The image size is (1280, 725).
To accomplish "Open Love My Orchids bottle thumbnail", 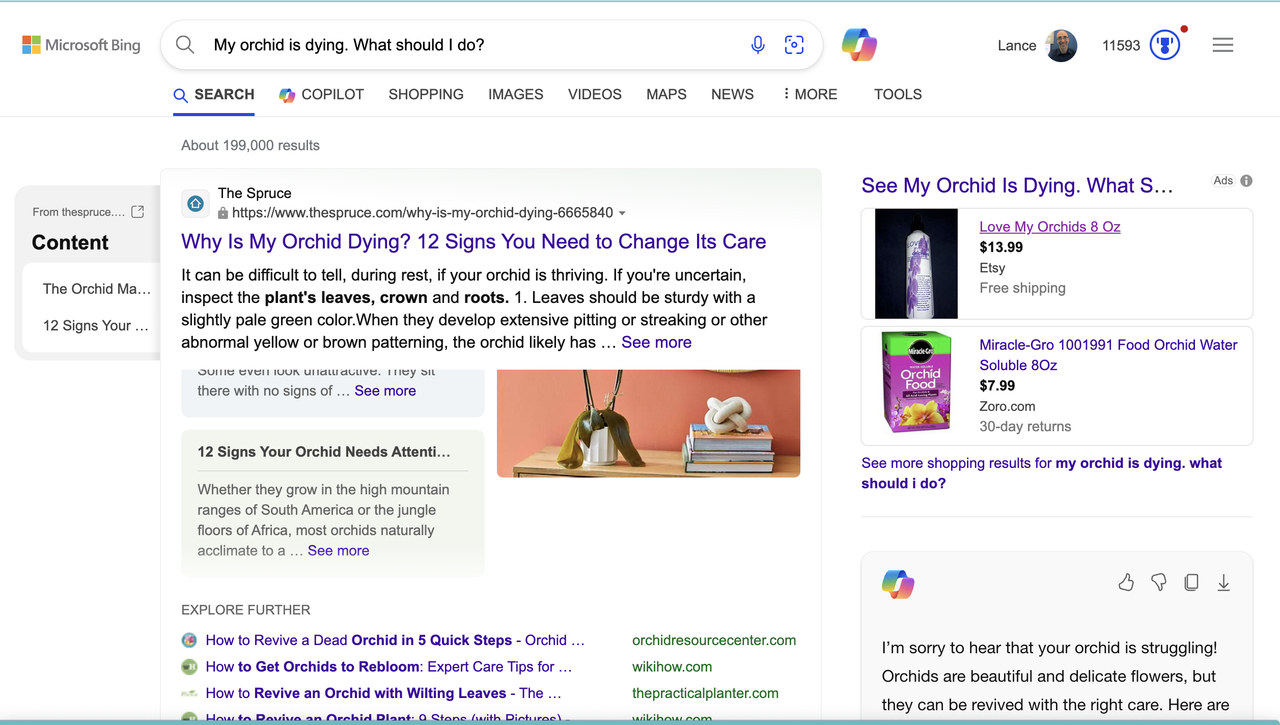I will pos(916,263).
